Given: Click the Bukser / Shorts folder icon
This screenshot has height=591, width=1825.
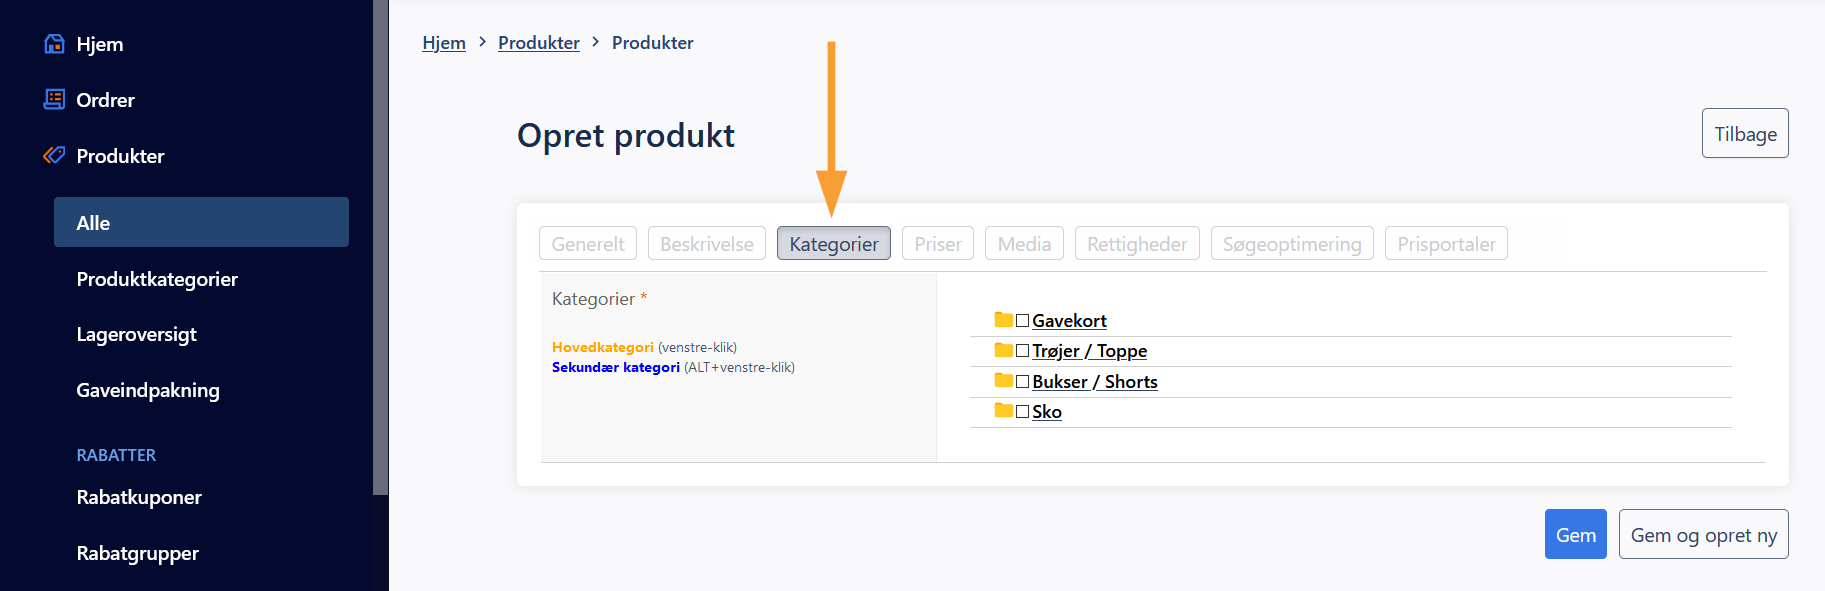Looking at the screenshot, I should pos(1004,381).
